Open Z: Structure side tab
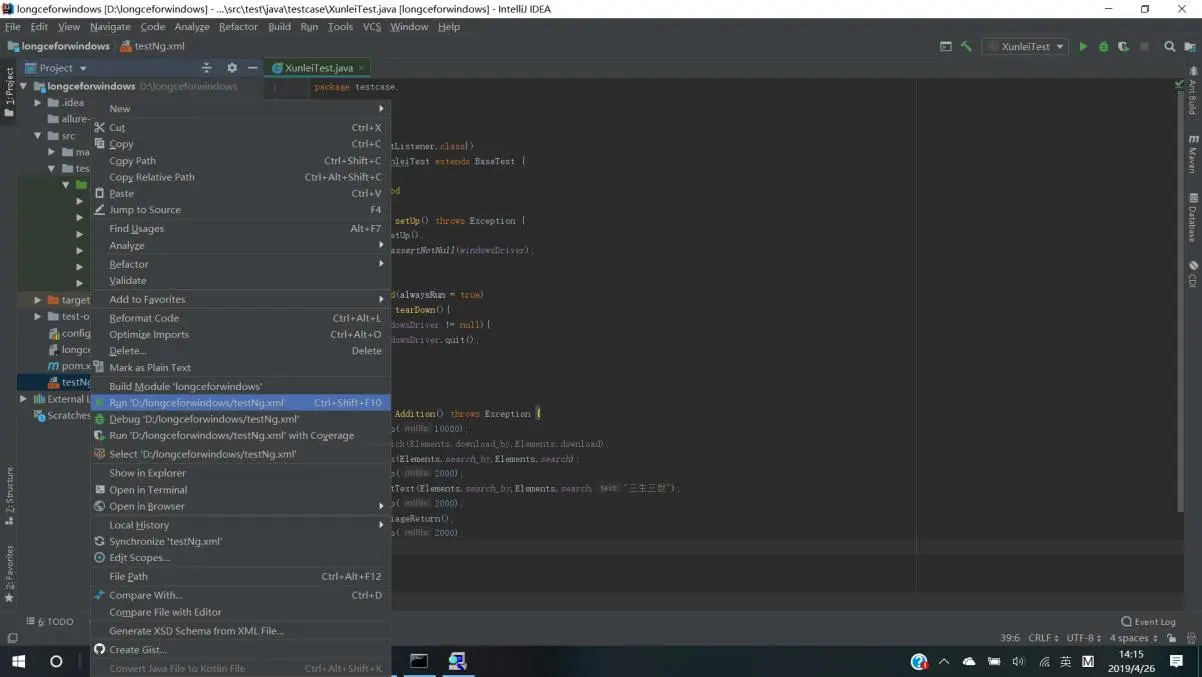 pos(9,496)
